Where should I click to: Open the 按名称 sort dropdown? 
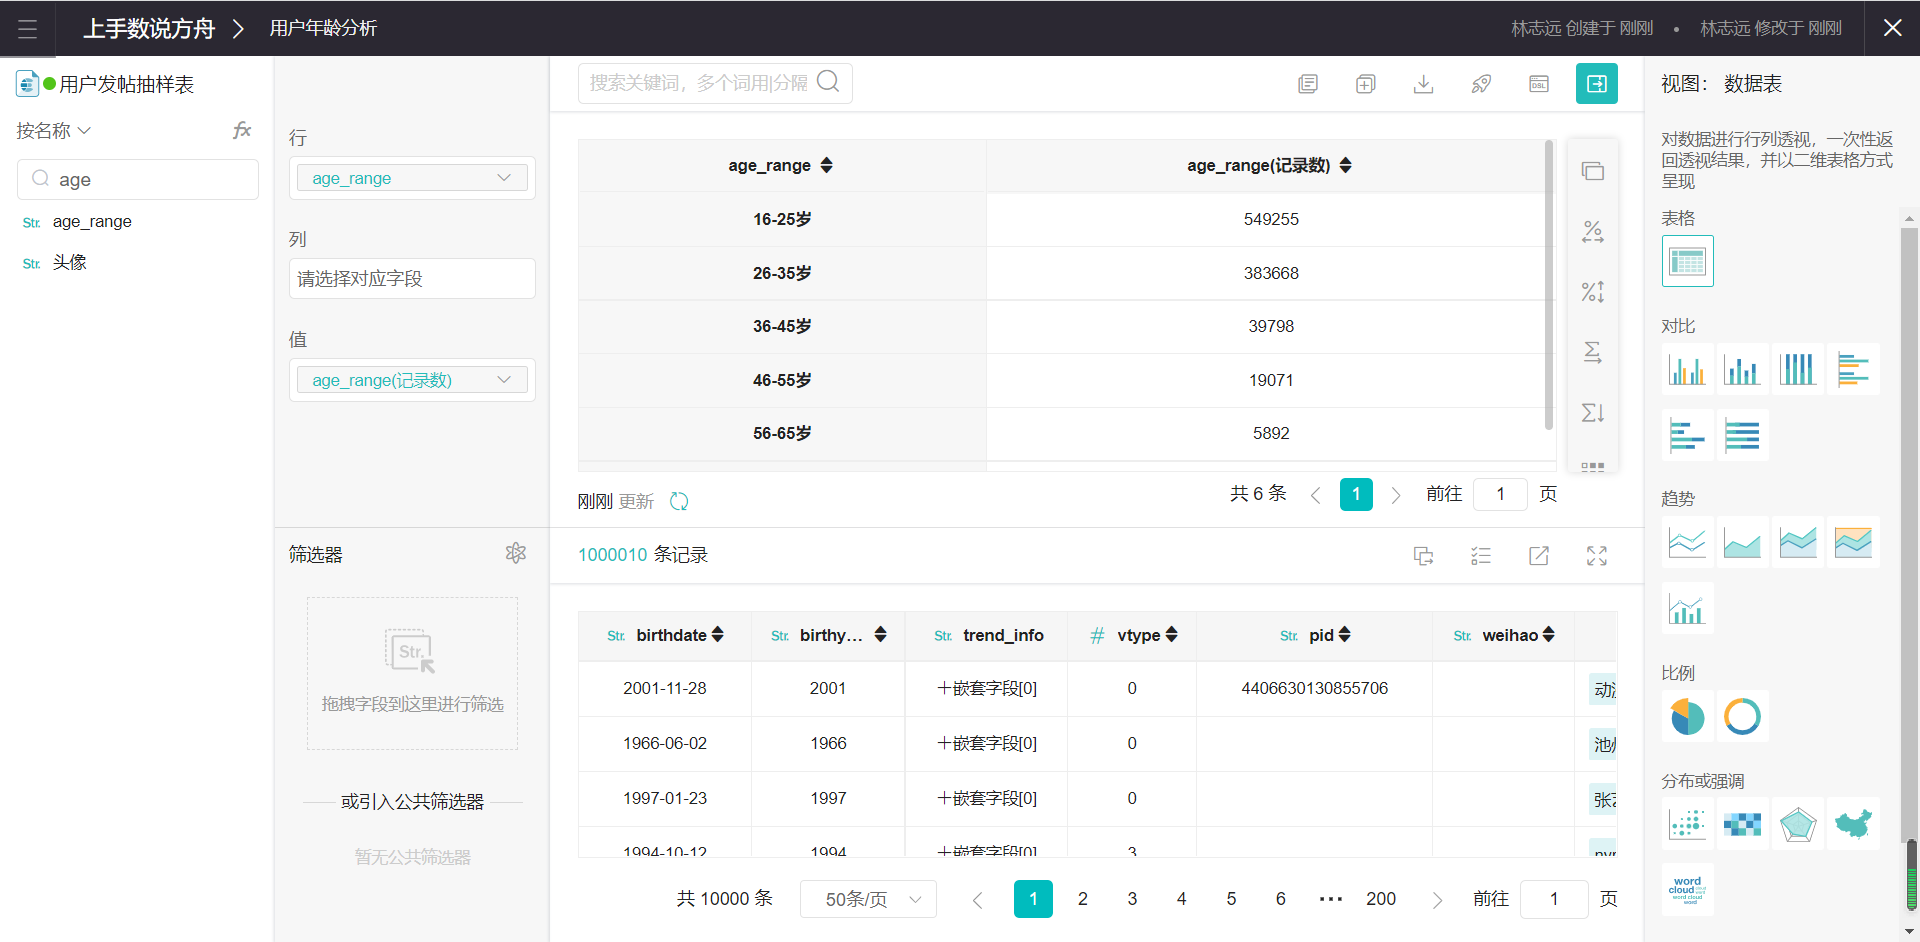tap(54, 131)
